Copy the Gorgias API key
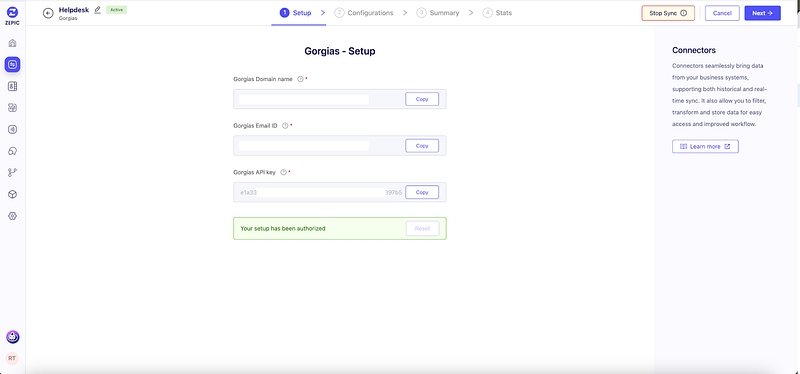The image size is (800, 374). (422, 192)
